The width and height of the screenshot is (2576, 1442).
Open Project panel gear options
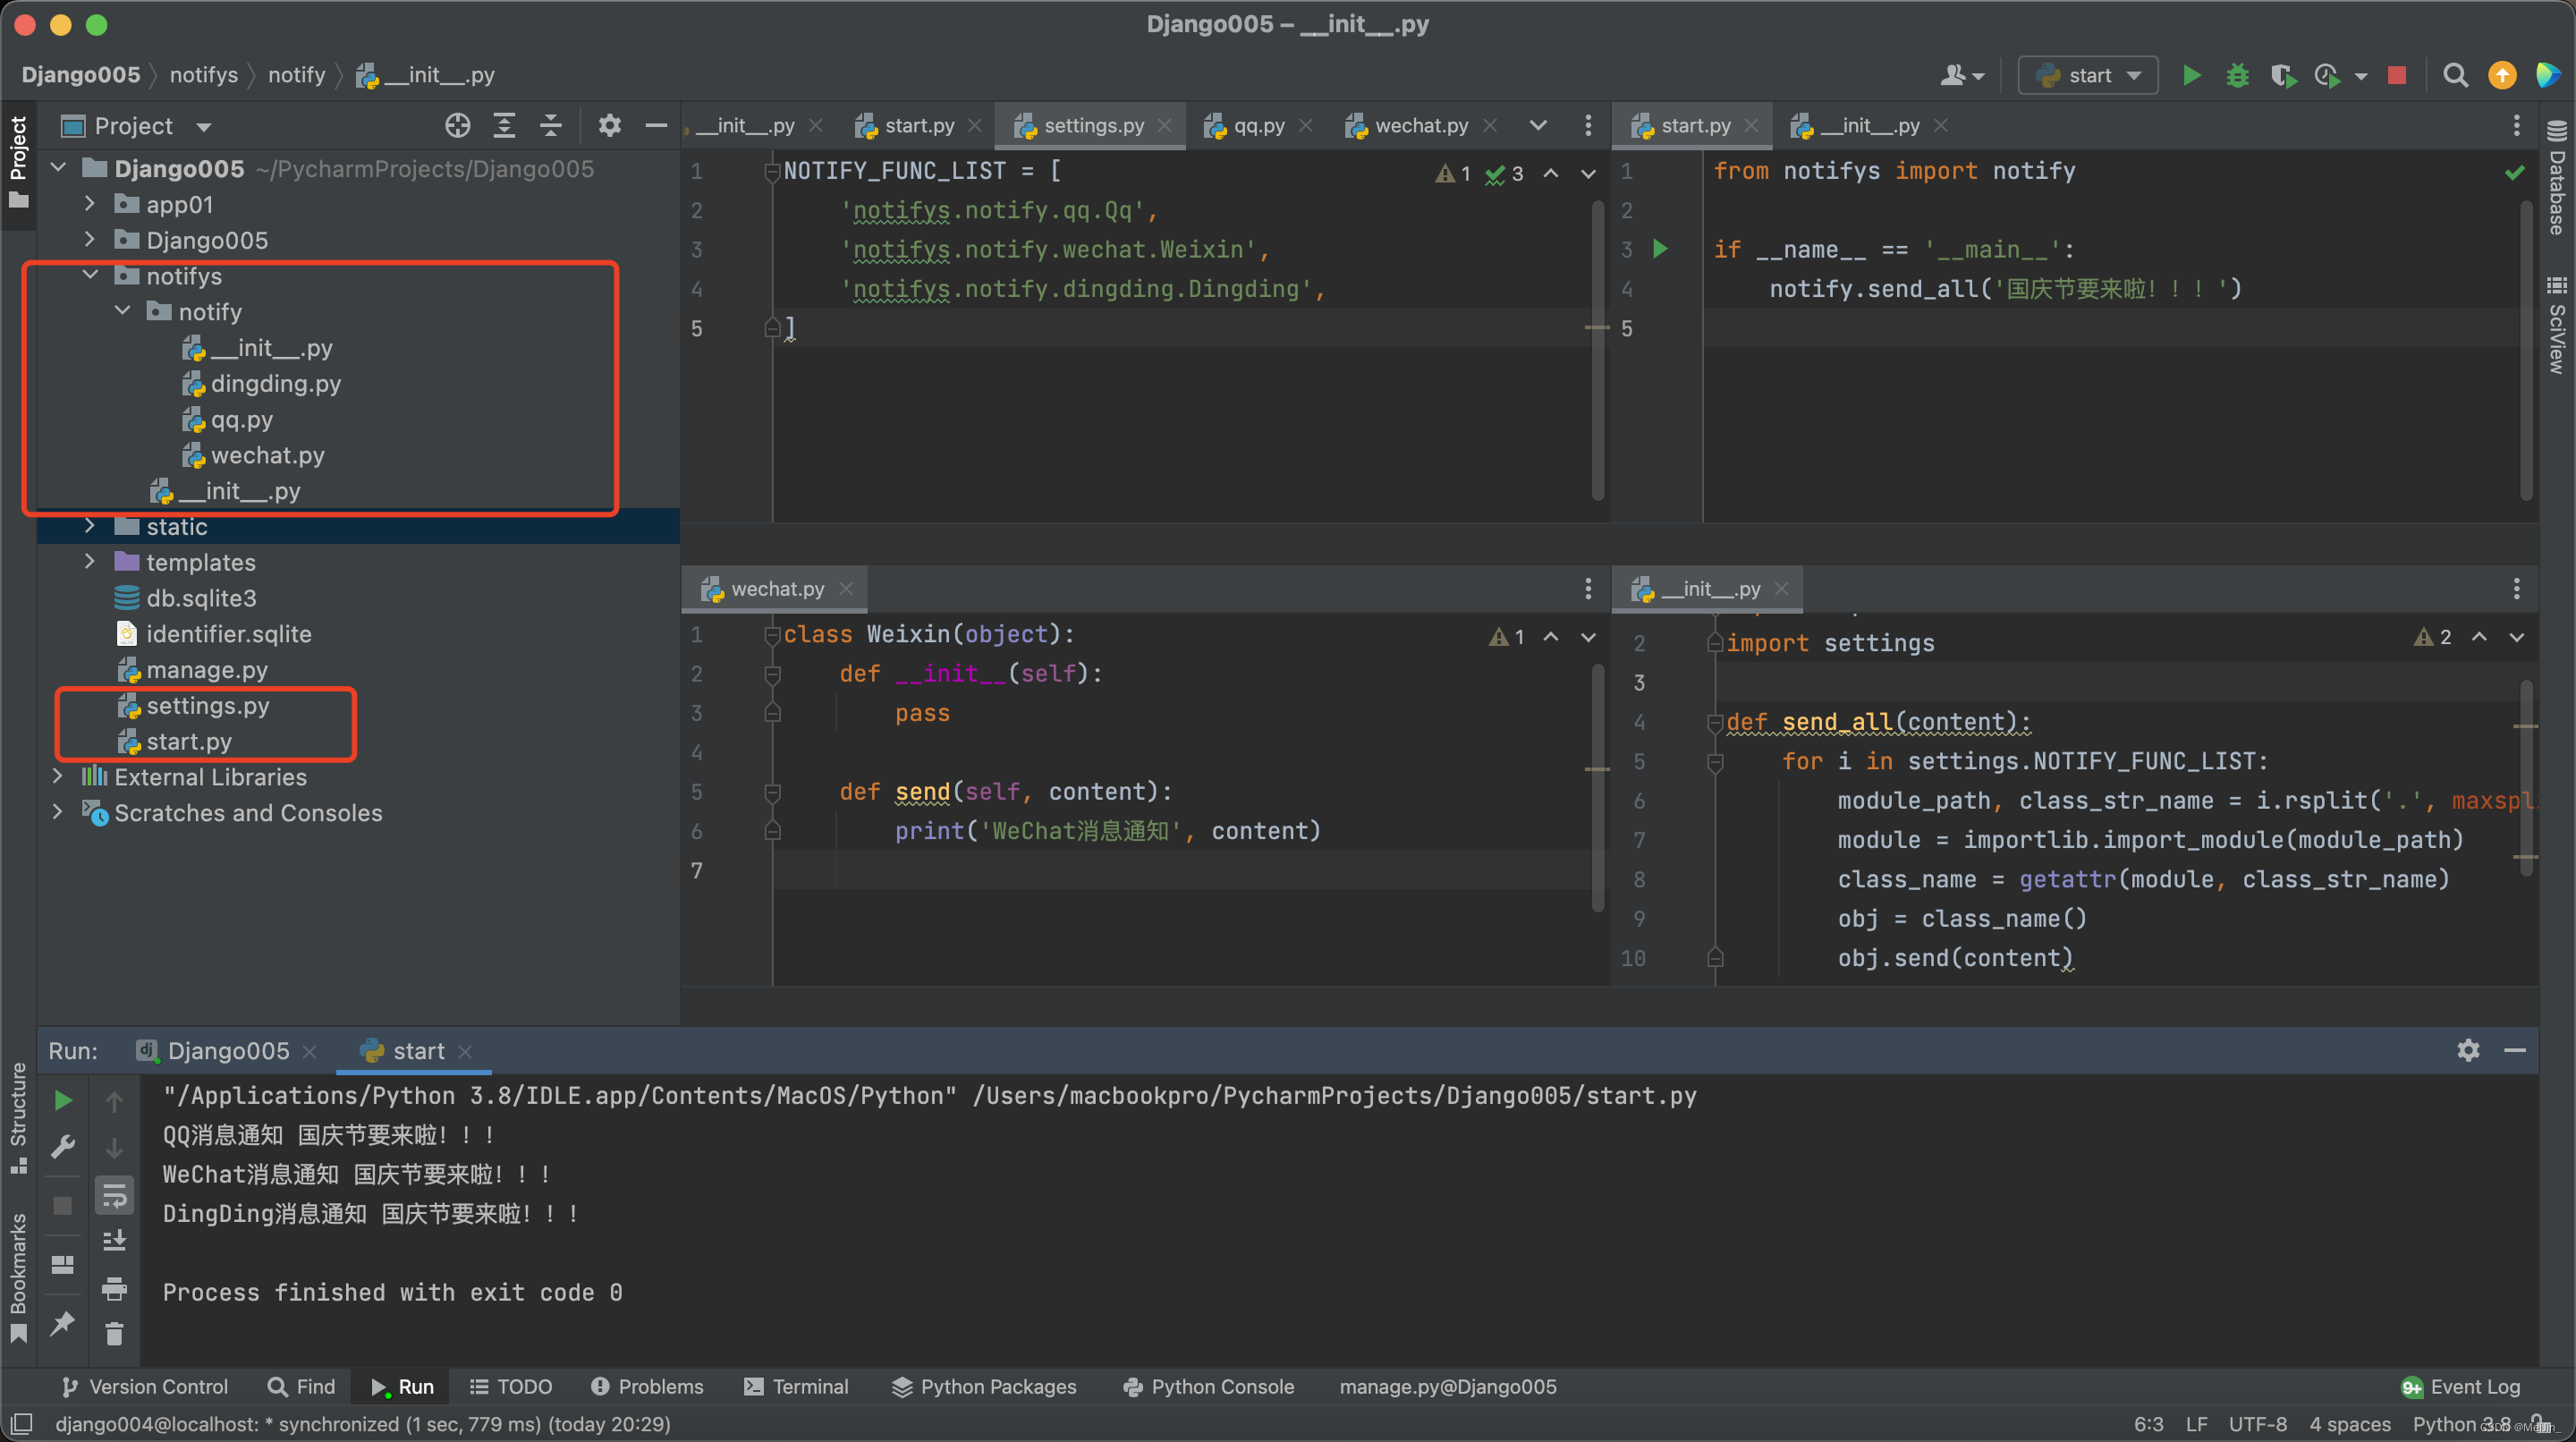609,126
